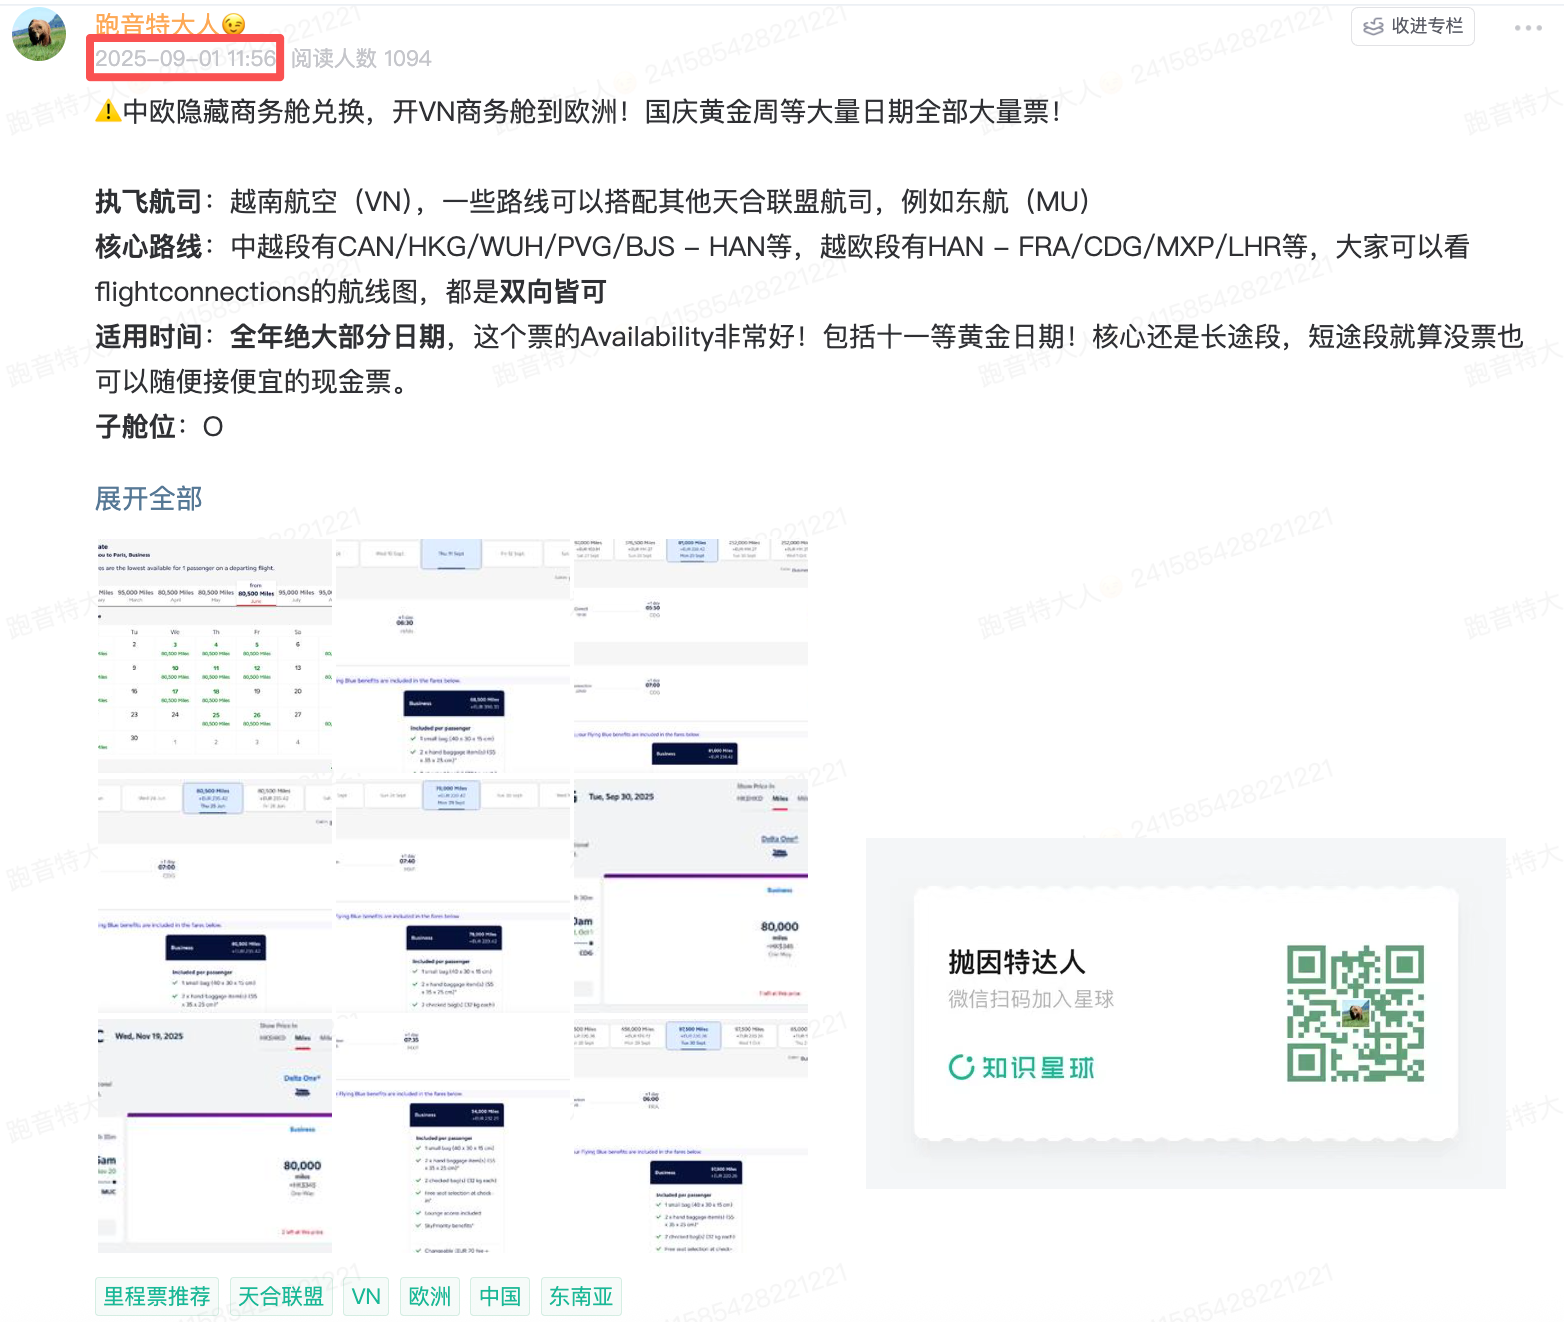
Task: Open the Tue, Sep 30, 2025 flight thumbnail
Action: click(x=691, y=893)
